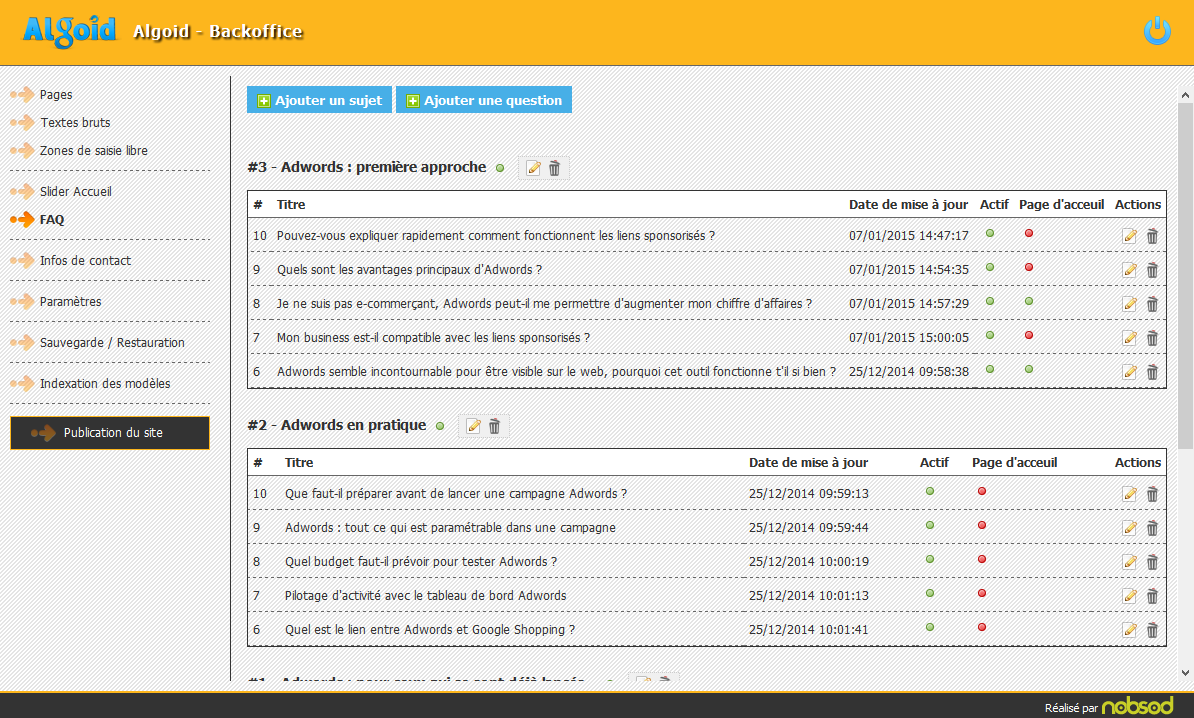Delete the topic 'Adwords : première approche'

[x=554, y=168]
